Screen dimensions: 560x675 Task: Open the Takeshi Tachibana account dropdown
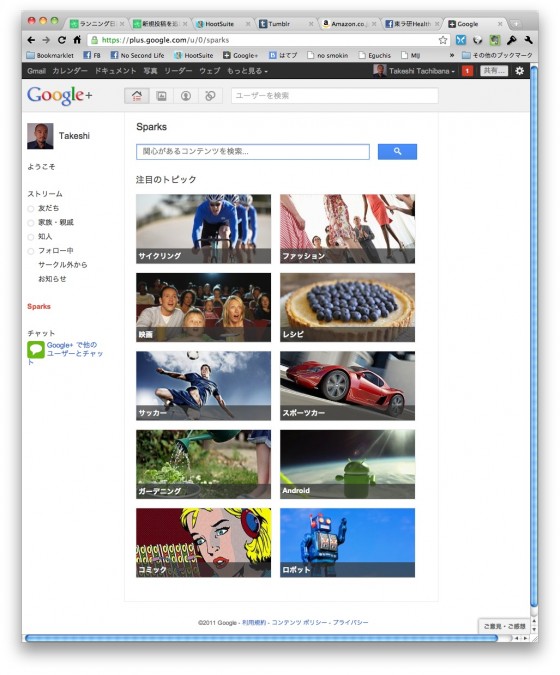click(414, 71)
